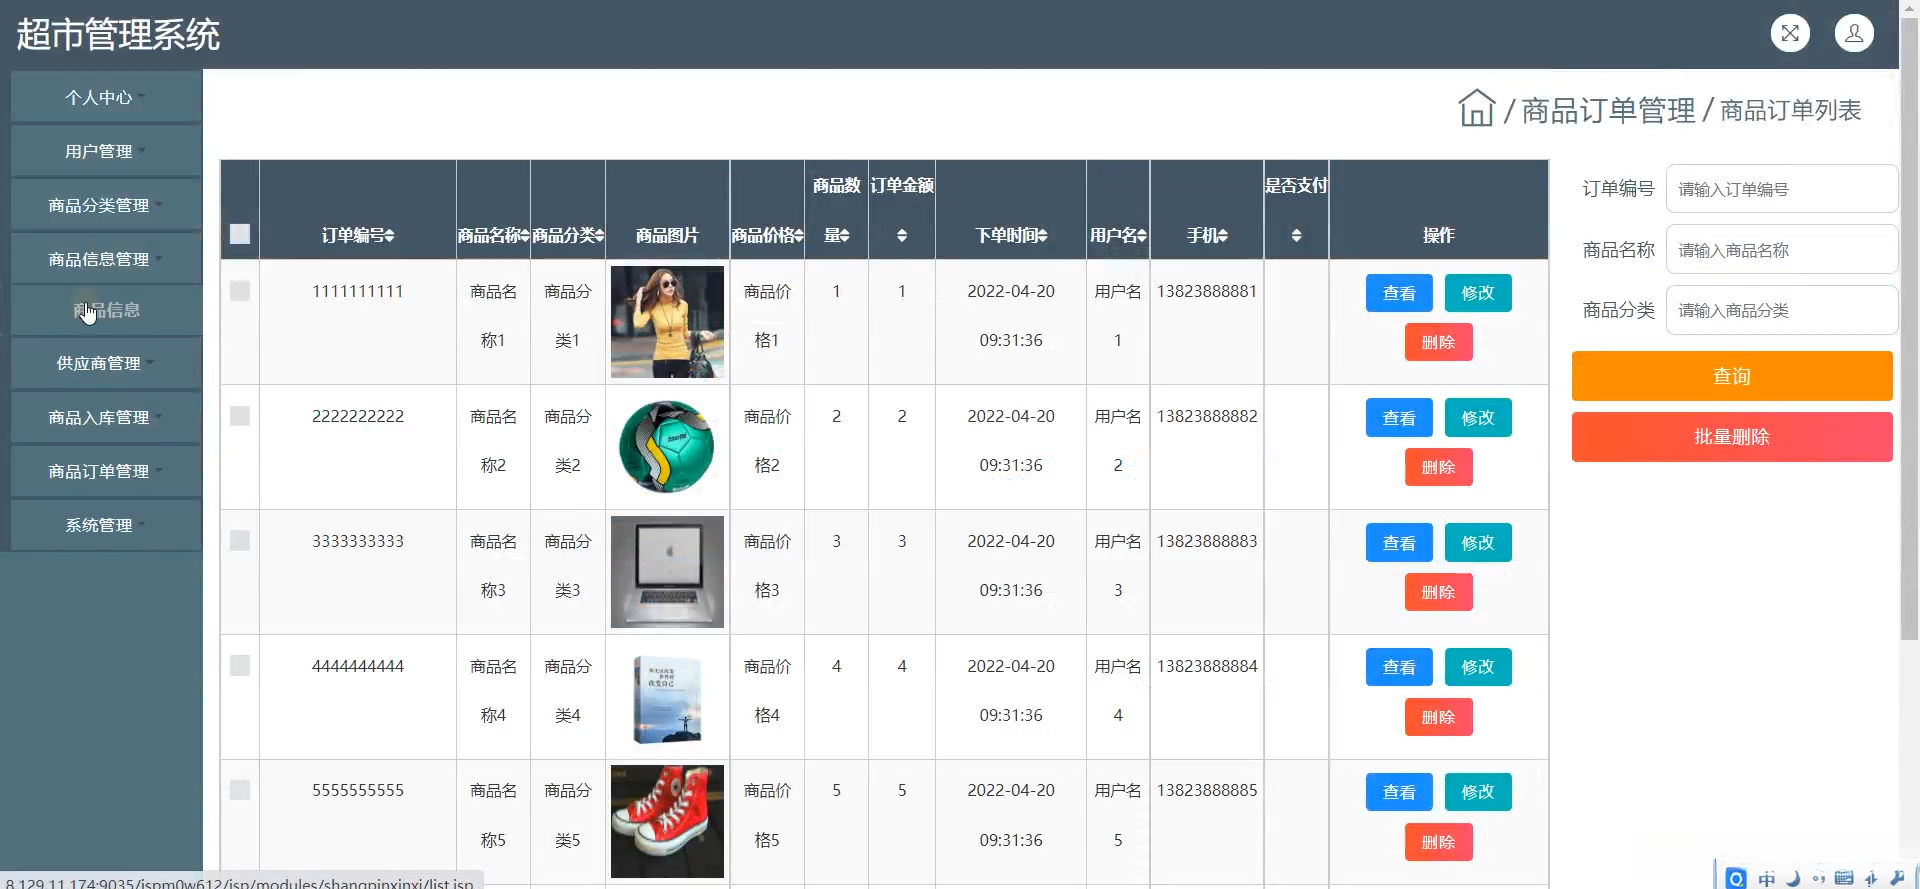Click the red 批量删除 button
The image size is (1920, 889).
(1732, 437)
